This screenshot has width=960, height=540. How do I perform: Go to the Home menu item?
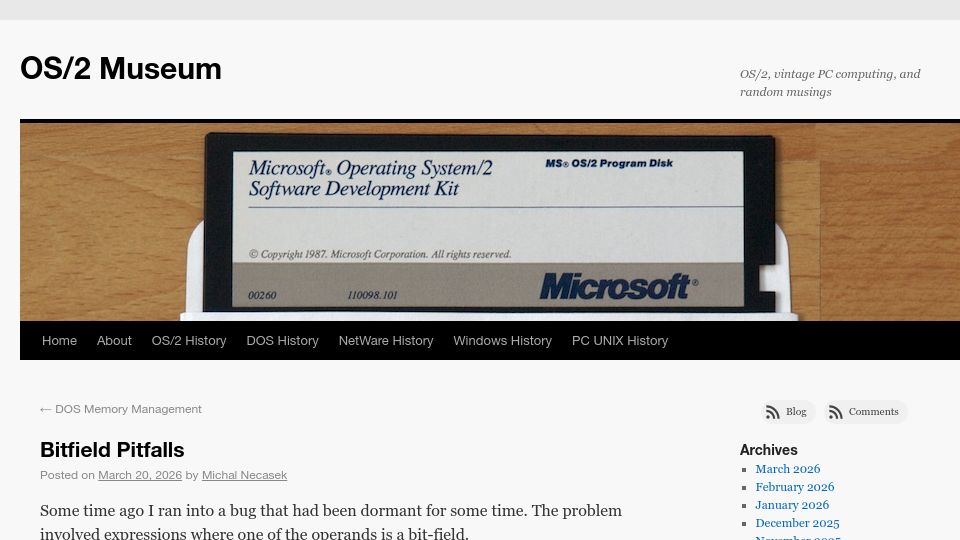[x=59, y=340]
